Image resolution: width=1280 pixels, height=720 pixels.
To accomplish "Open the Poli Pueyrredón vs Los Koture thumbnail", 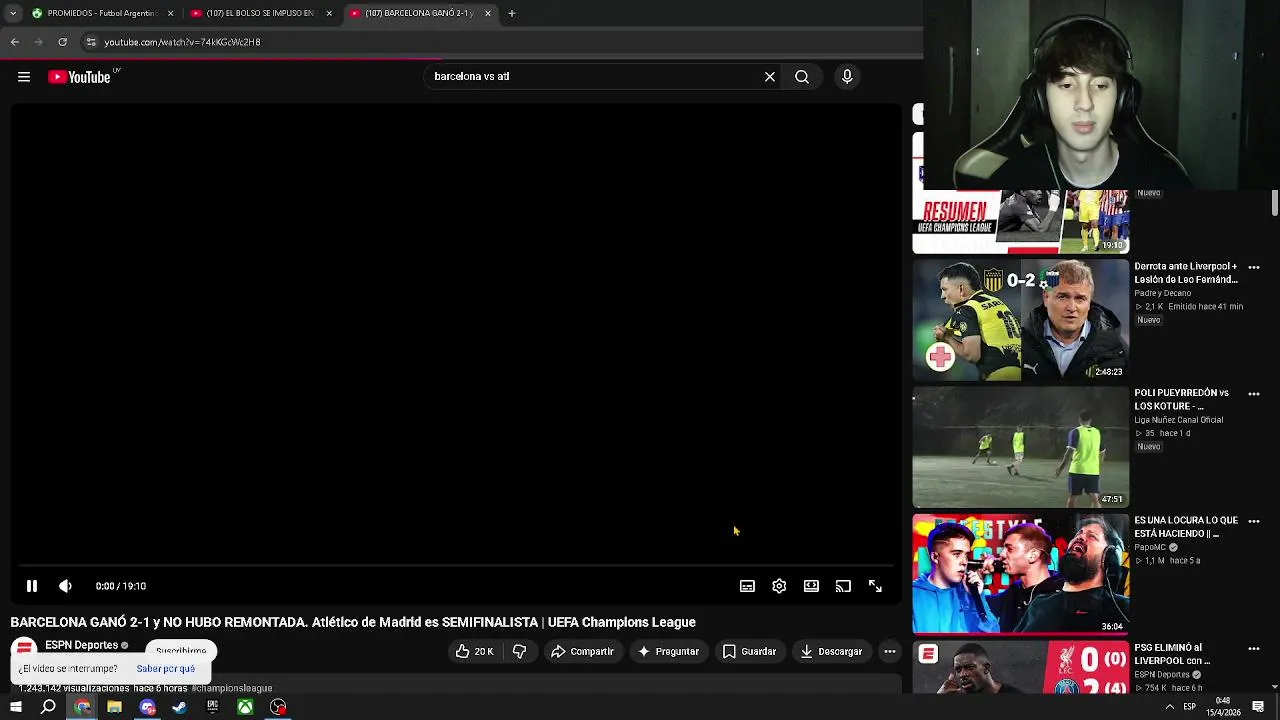I will pyautogui.click(x=1020, y=447).
